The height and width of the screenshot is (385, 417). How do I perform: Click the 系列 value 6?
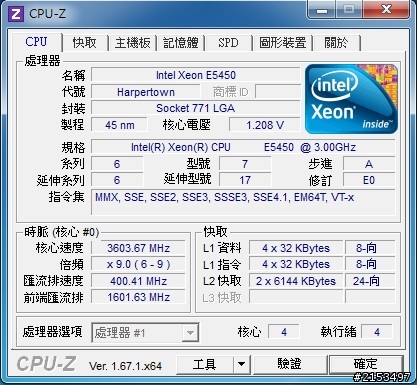[117, 164]
